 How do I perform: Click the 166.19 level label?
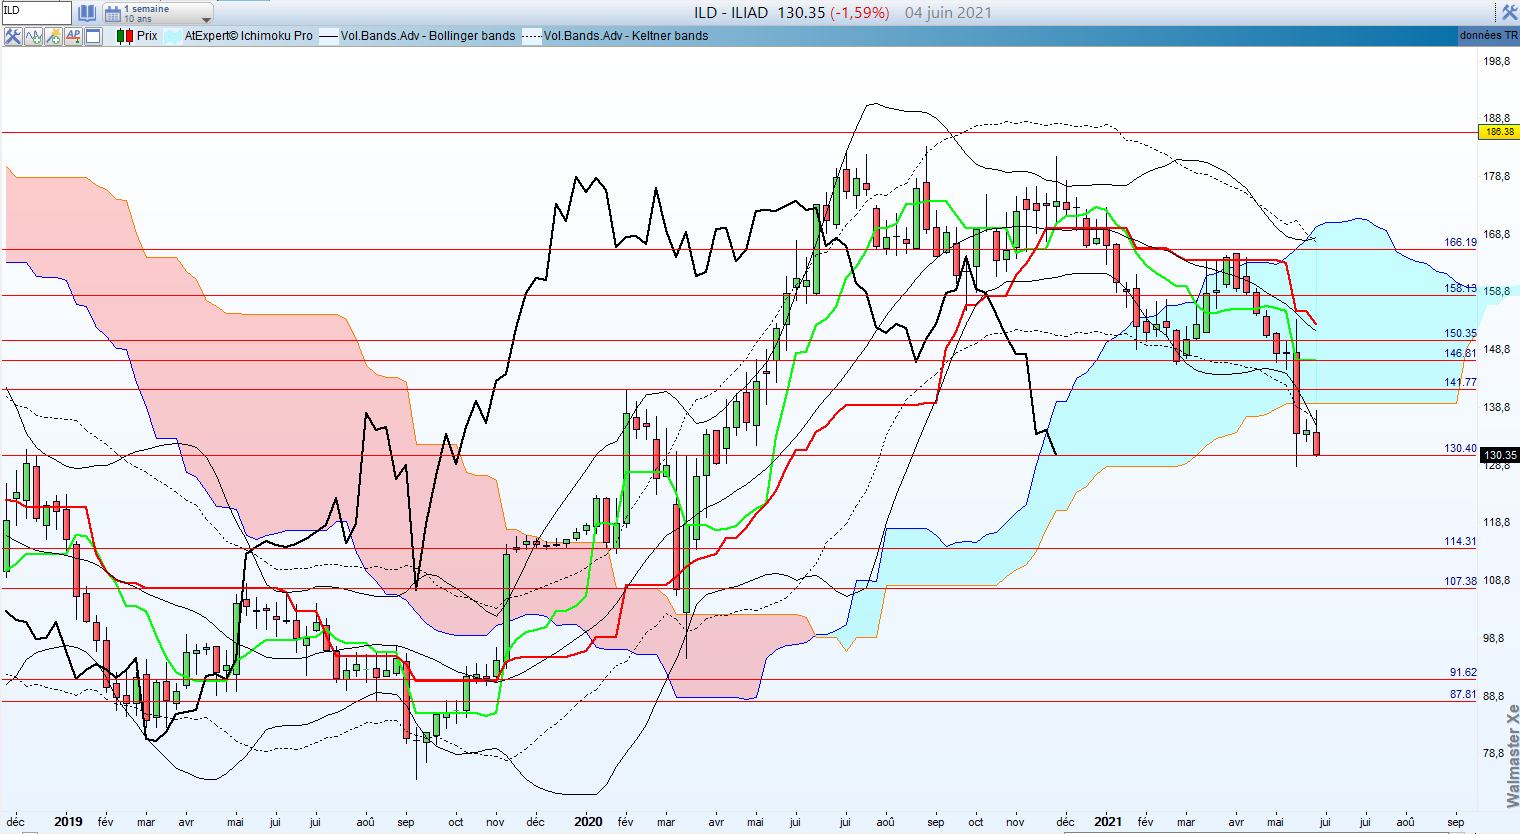[x=1460, y=242]
